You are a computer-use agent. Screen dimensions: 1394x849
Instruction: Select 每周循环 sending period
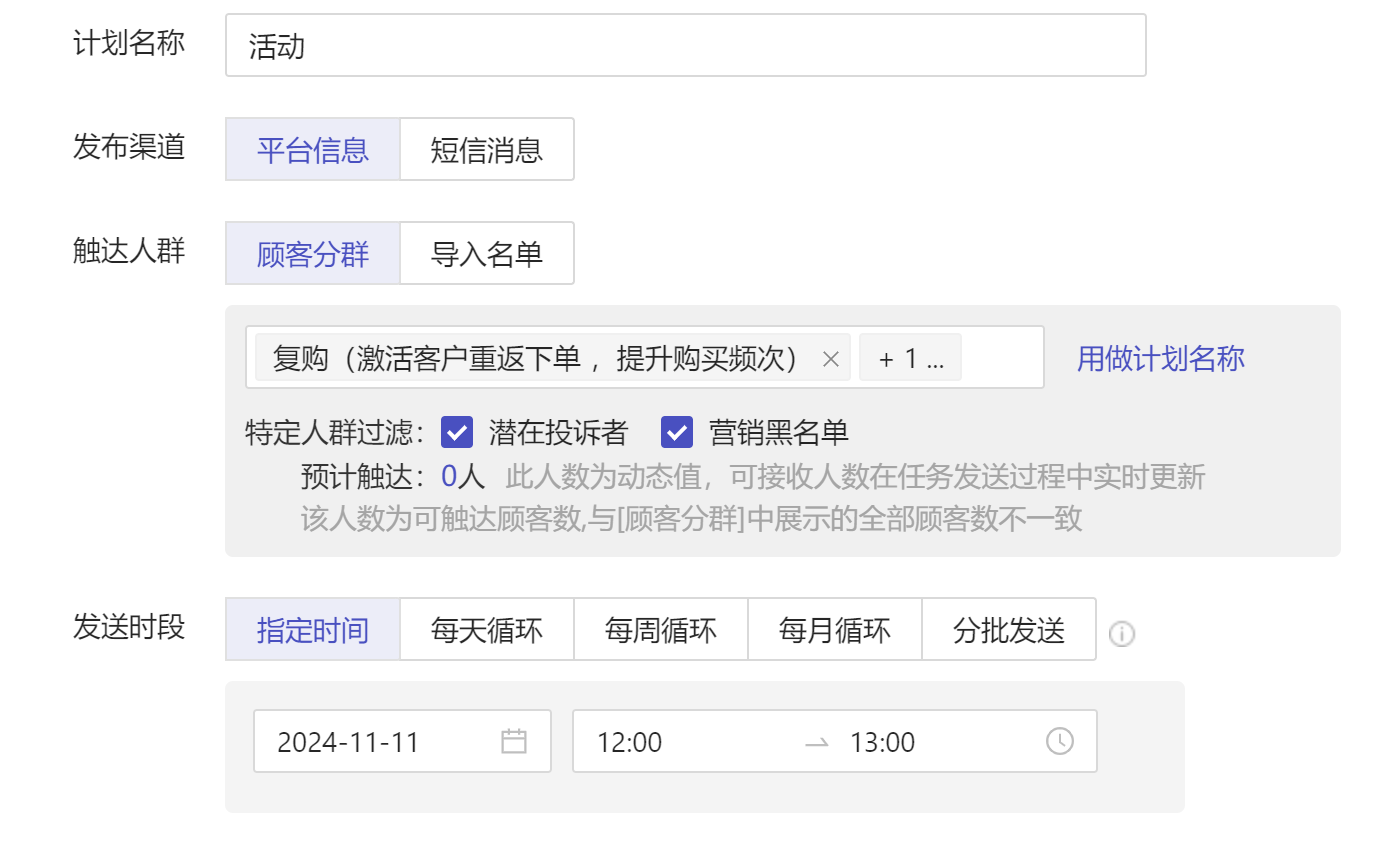[661, 630]
